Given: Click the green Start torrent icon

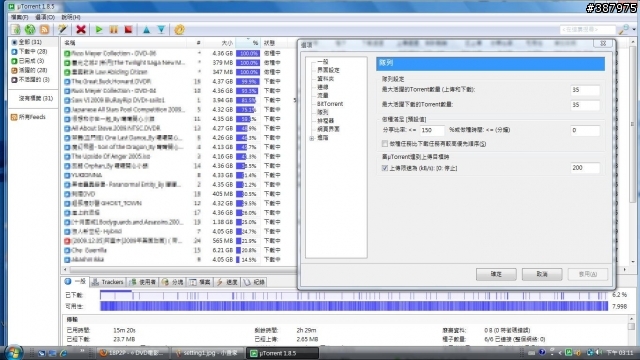Looking at the screenshot, I should (x=99, y=29).
